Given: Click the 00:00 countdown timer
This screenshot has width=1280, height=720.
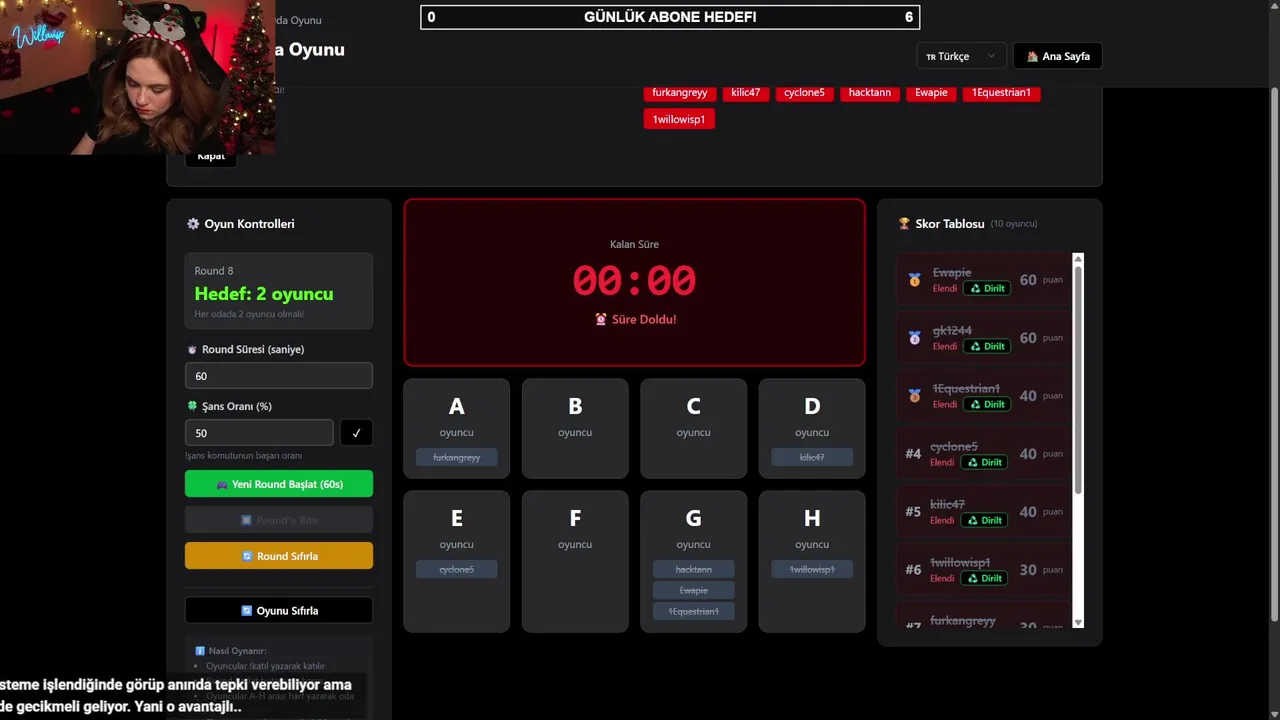Looking at the screenshot, I should [634, 281].
